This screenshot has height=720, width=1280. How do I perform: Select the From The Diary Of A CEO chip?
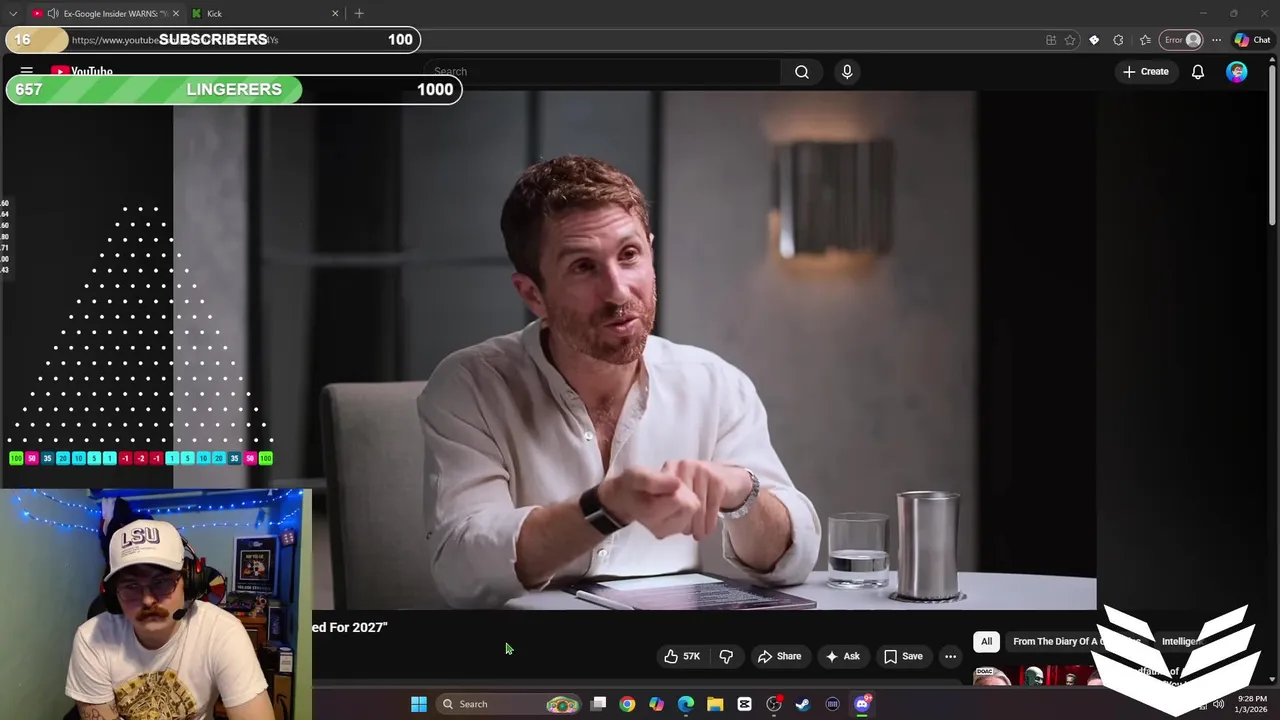[x=1076, y=642]
